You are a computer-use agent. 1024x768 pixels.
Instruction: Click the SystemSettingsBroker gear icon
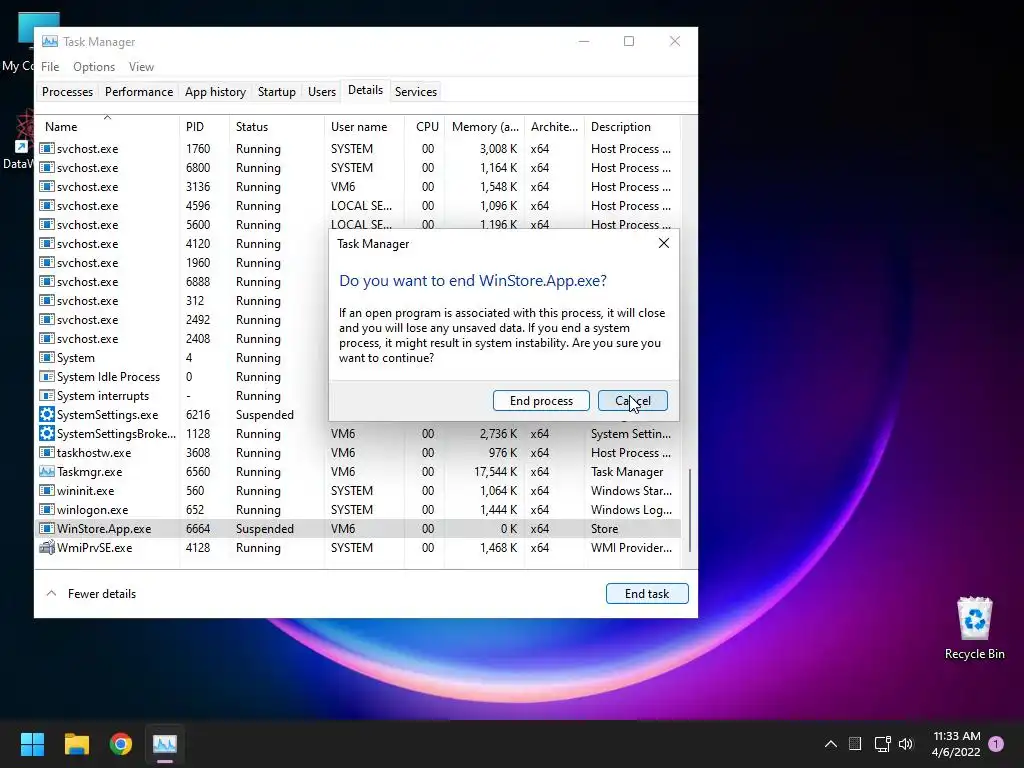pyautogui.click(x=46, y=434)
